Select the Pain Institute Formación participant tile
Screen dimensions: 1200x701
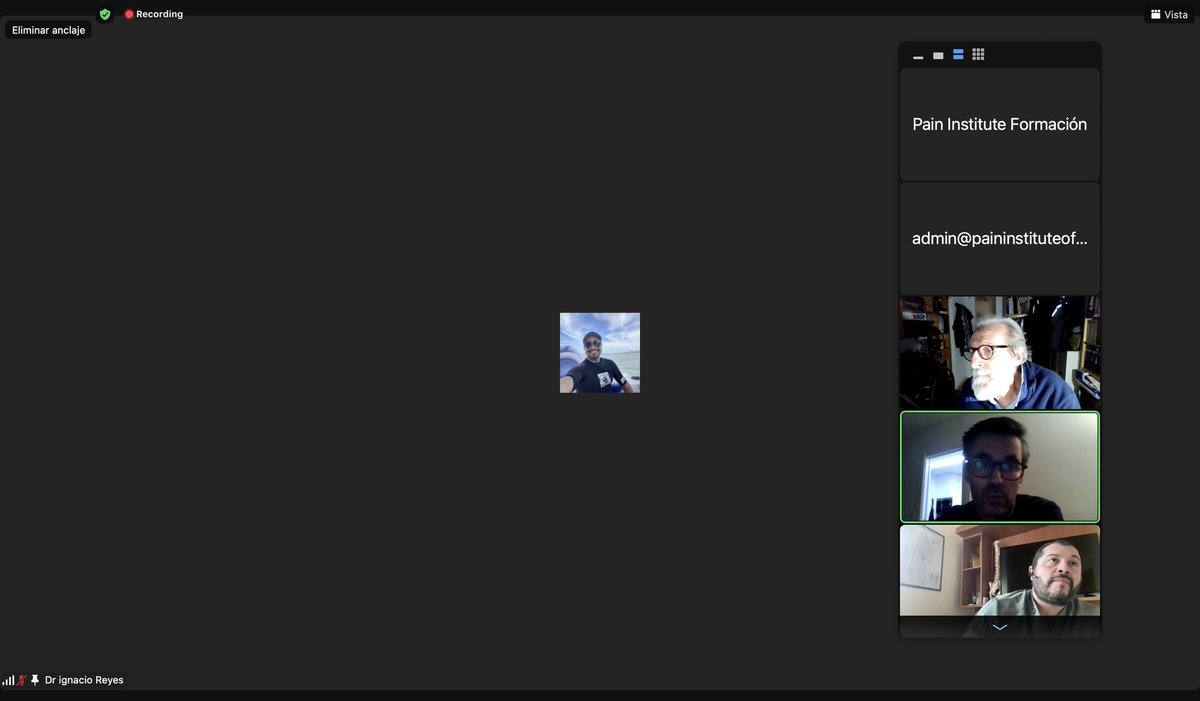1000,124
